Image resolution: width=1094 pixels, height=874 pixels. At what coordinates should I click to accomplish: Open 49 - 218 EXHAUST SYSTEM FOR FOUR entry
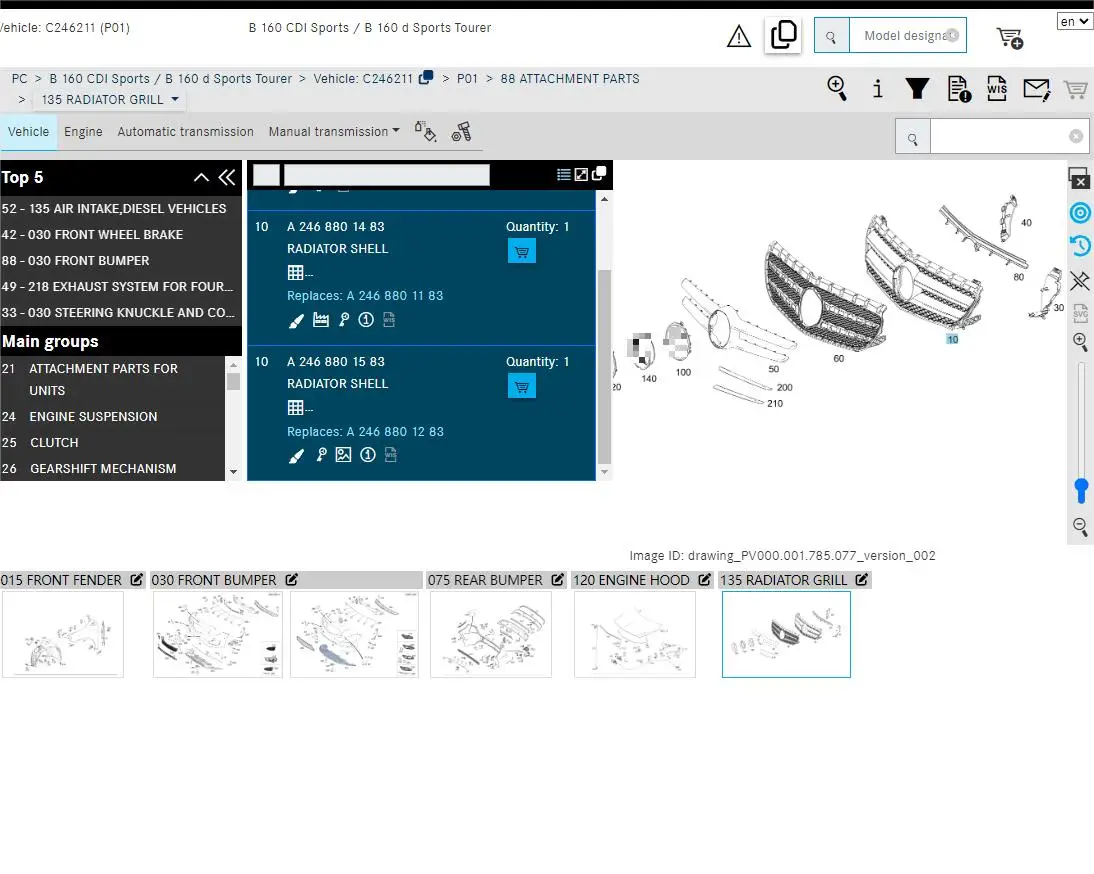click(117, 287)
